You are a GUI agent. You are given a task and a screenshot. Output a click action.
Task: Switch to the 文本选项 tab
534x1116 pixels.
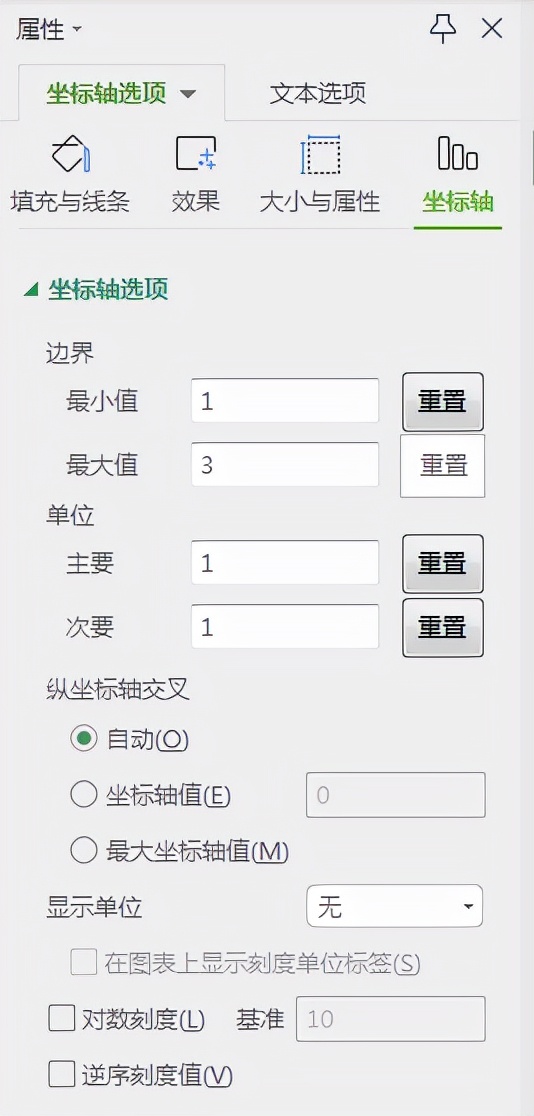(318, 93)
